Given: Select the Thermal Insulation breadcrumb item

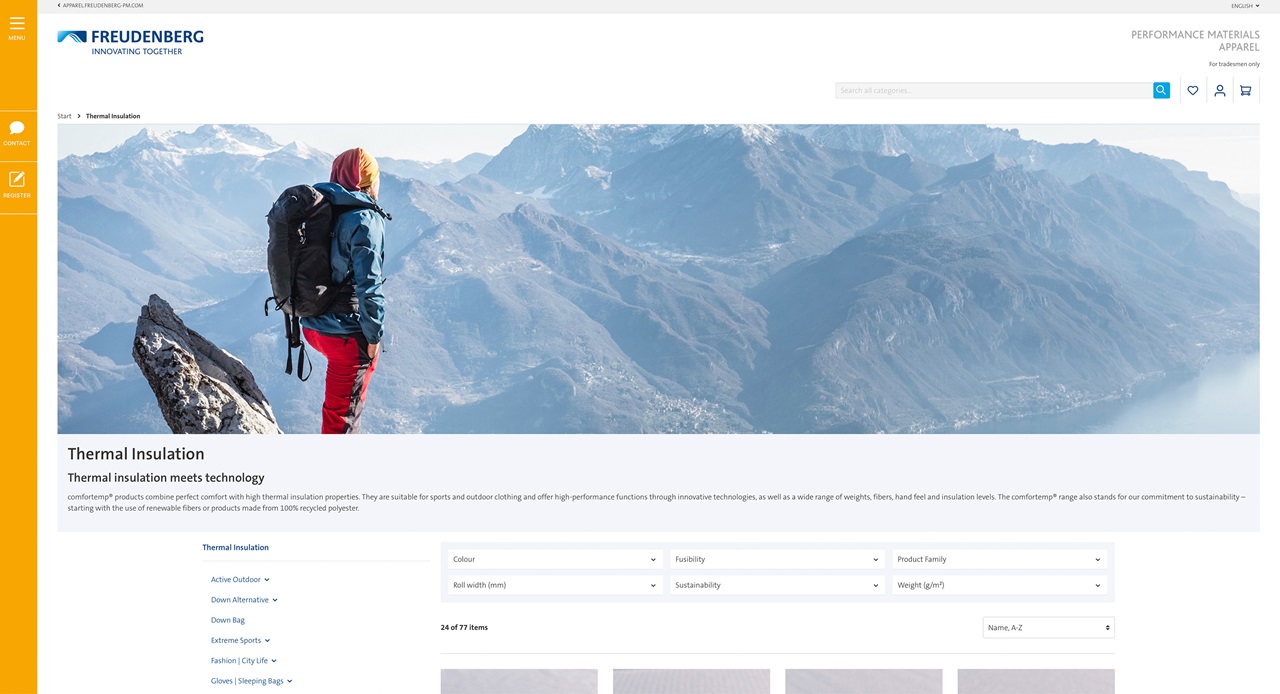Looking at the screenshot, I should point(112,116).
